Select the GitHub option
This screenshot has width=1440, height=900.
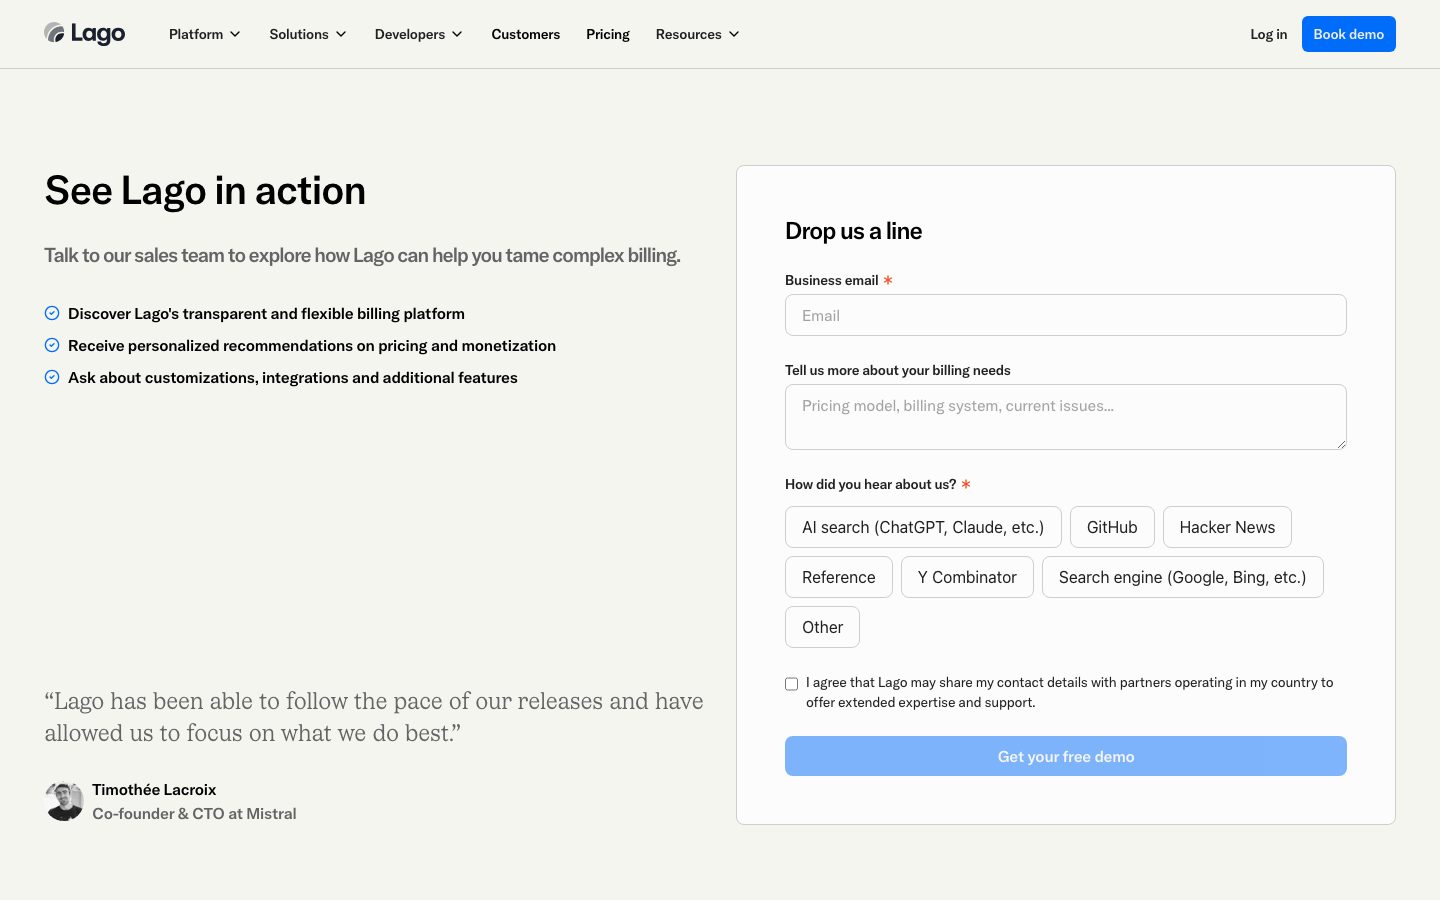1112,527
